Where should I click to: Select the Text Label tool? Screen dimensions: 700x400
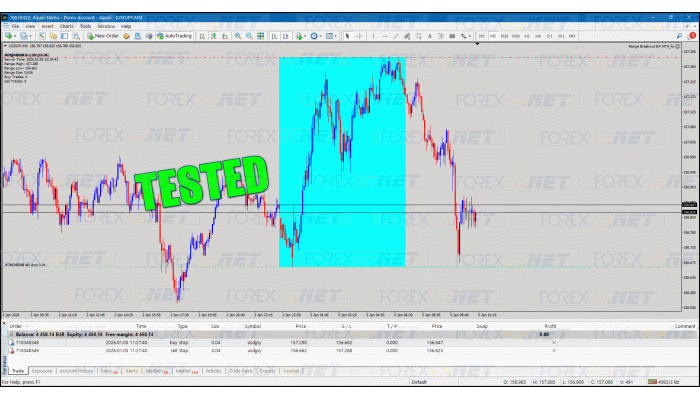click(x=441, y=36)
